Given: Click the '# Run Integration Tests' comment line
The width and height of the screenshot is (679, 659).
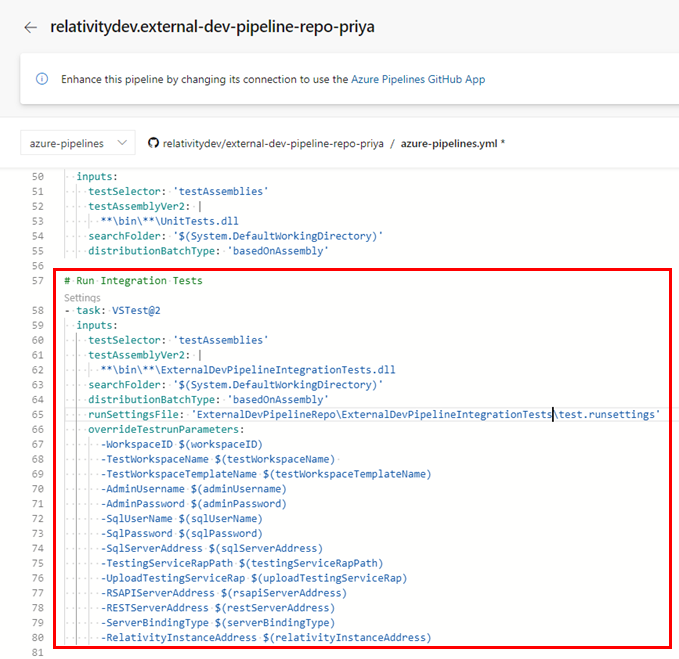Looking at the screenshot, I should [133, 281].
